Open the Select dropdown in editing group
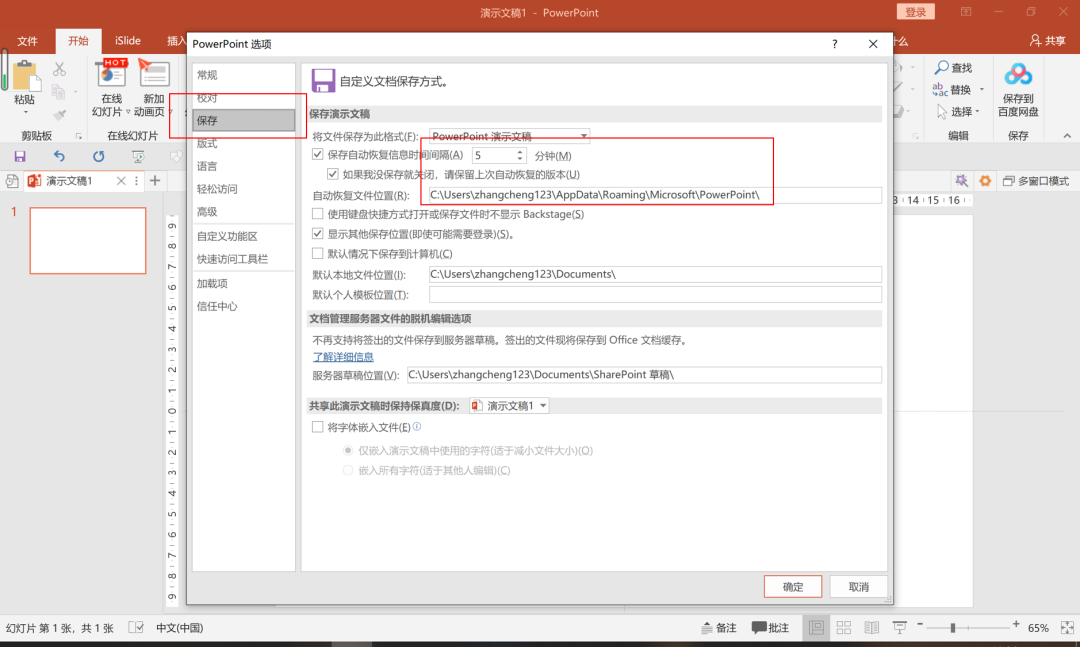1080x647 pixels. click(x=977, y=112)
